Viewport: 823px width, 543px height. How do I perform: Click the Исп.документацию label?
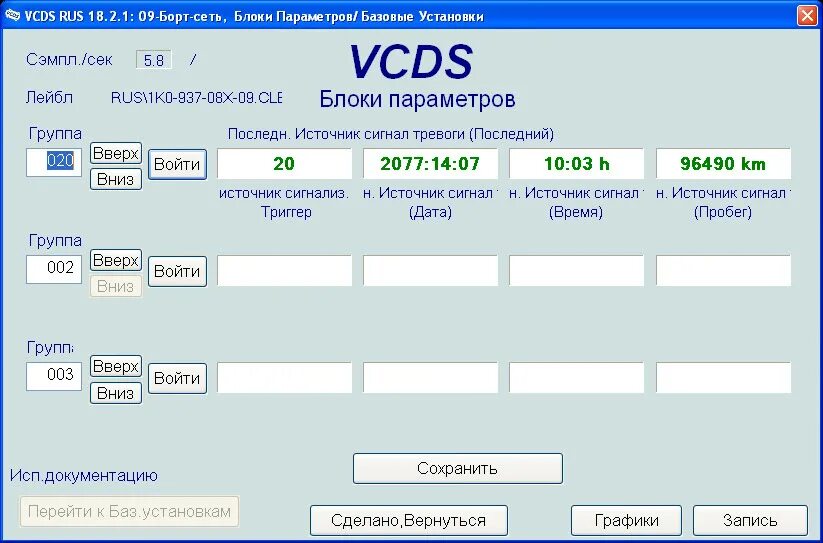point(84,476)
